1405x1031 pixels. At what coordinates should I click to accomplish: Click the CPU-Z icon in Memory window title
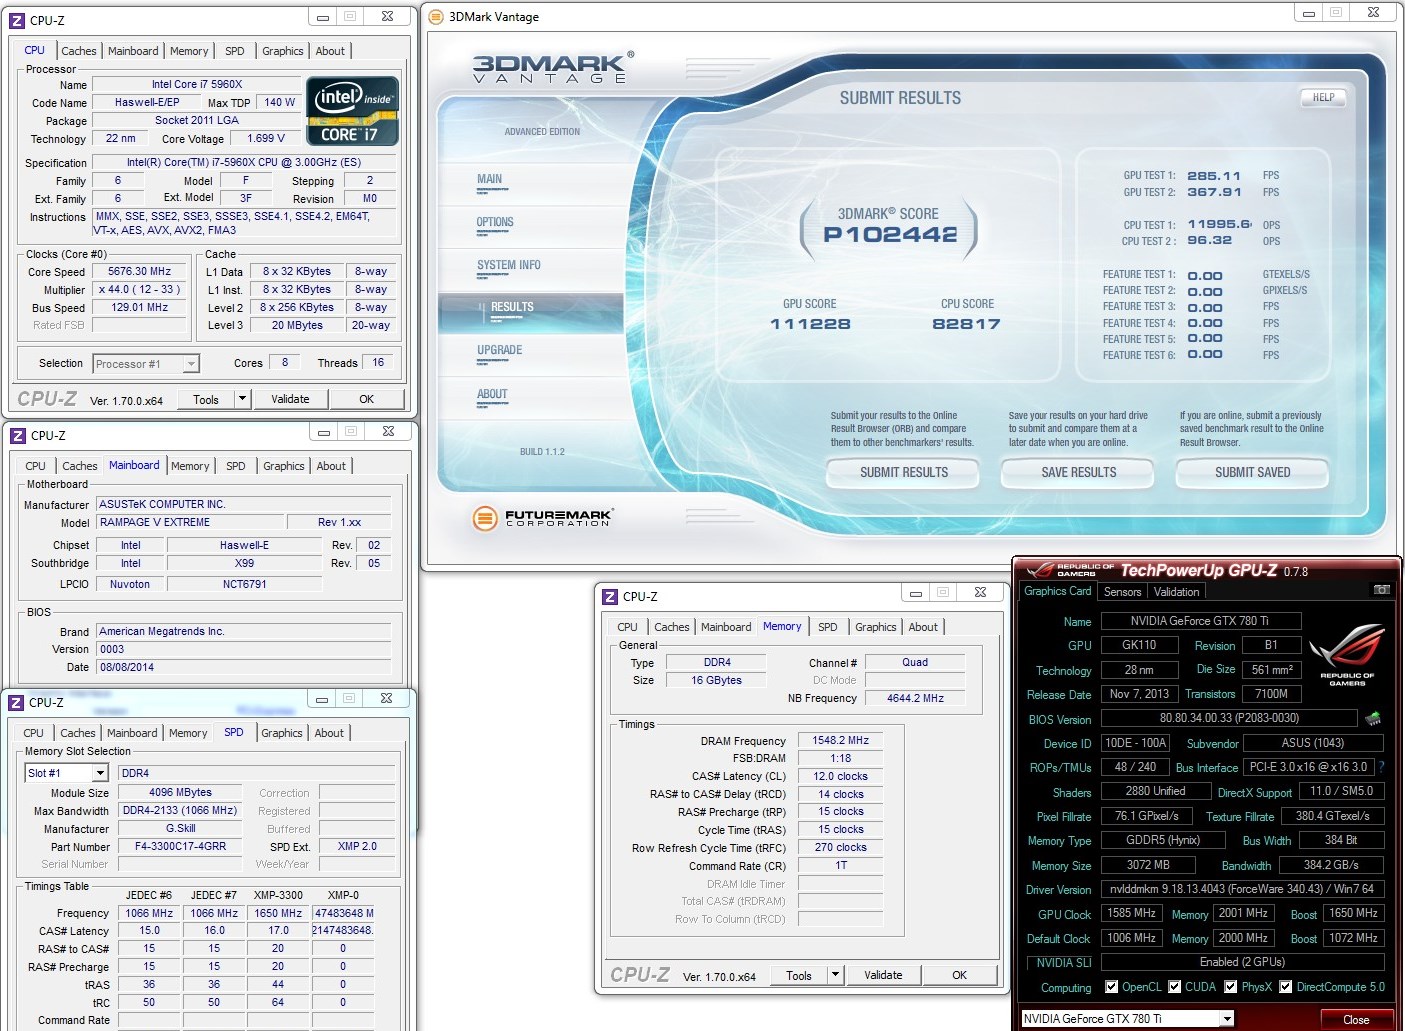(610, 596)
